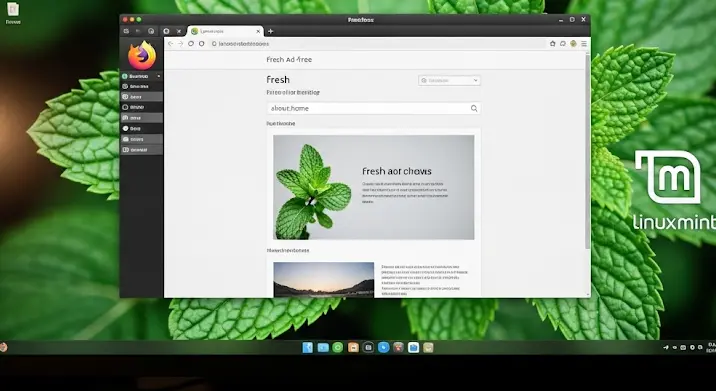The width and height of the screenshot is (716, 391).
Task: Click the Firefox logo in the sidebar
Action: pyautogui.click(x=142, y=56)
